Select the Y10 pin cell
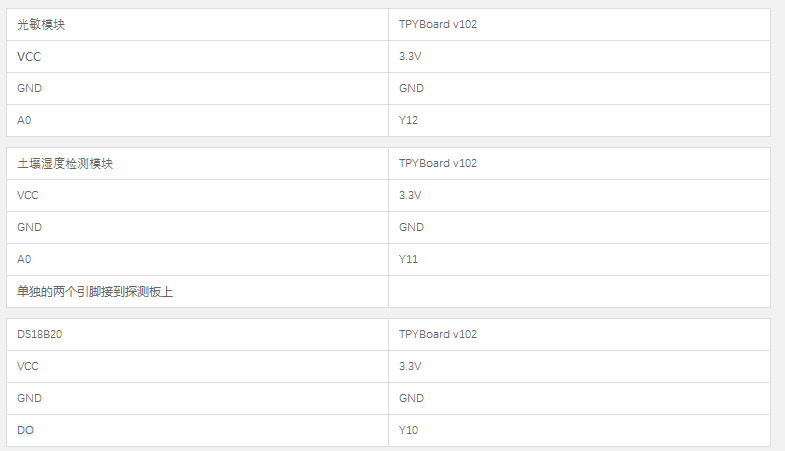The height and width of the screenshot is (451, 785). tap(579, 430)
